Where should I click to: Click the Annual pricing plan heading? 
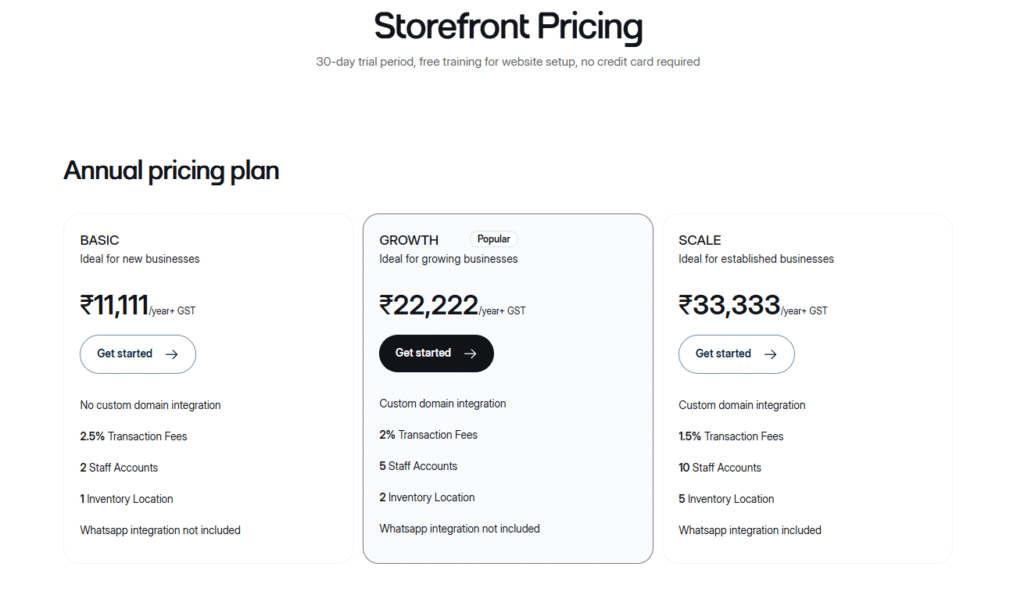[171, 171]
